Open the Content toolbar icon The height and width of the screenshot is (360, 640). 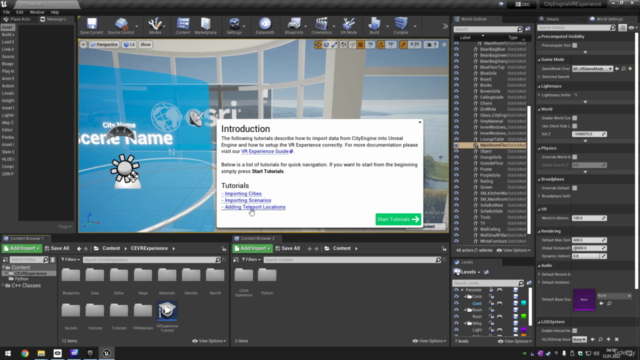183,26
